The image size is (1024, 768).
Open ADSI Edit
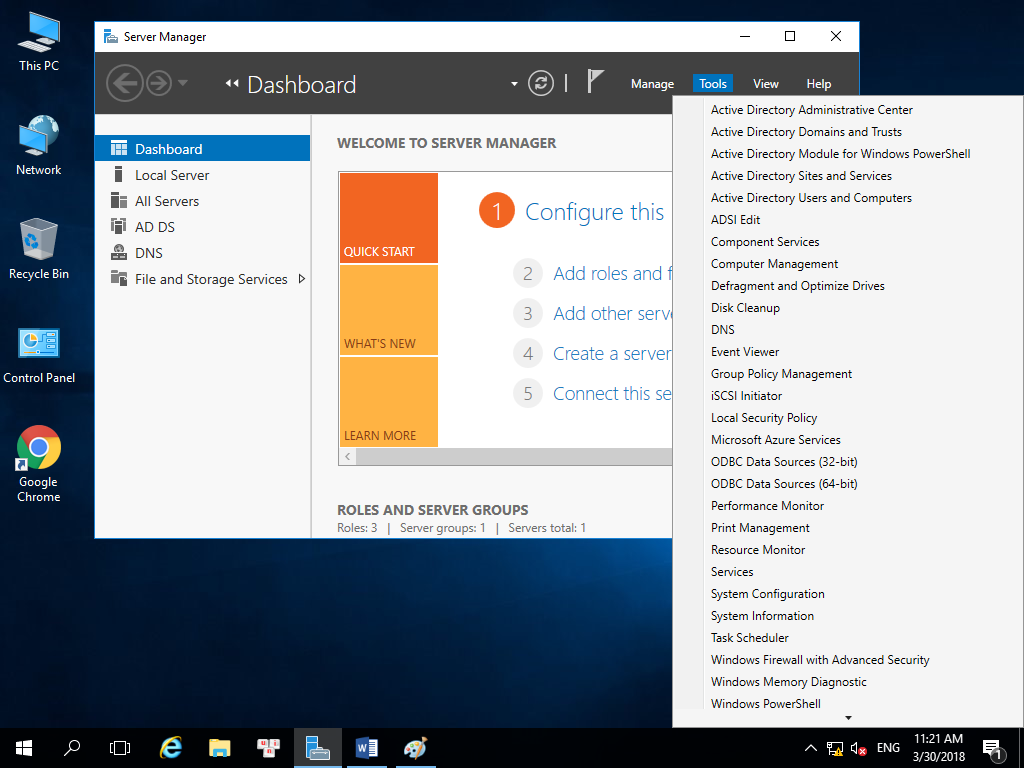pos(735,220)
